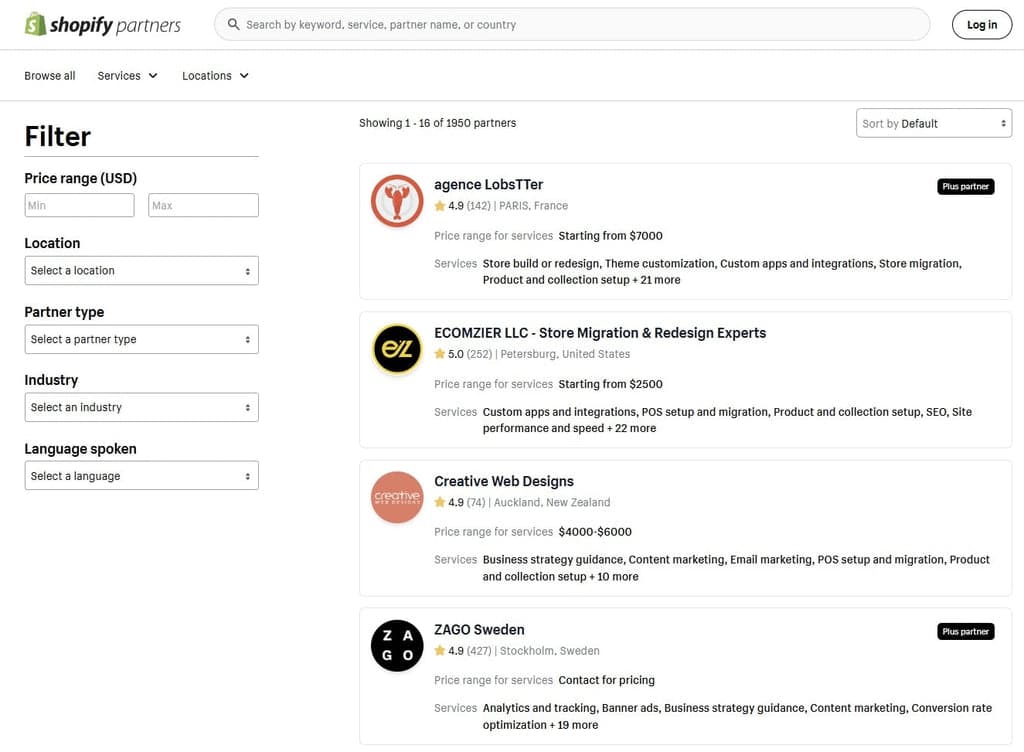The image size is (1024, 752).
Task: Click the '+ 21 more' services text
Action: (656, 279)
